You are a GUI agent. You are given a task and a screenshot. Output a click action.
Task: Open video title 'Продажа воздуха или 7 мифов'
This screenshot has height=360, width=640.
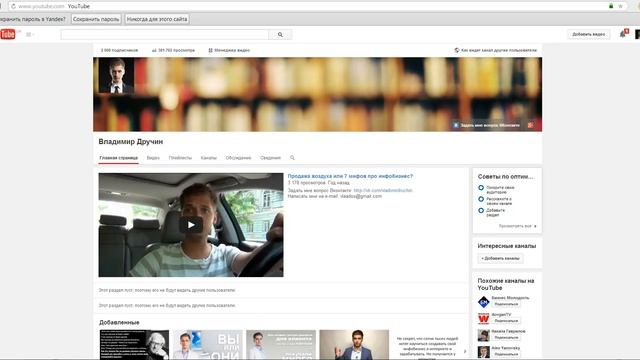coord(350,176)
